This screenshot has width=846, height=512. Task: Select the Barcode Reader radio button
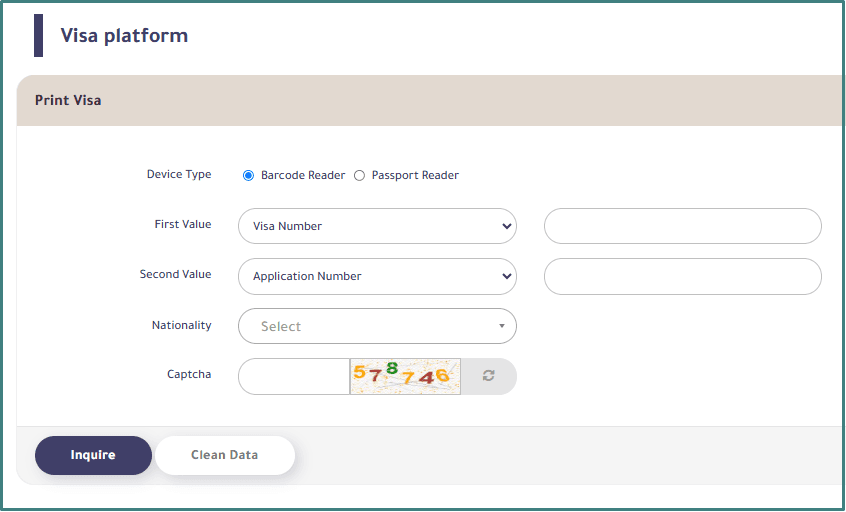(249, 176)
